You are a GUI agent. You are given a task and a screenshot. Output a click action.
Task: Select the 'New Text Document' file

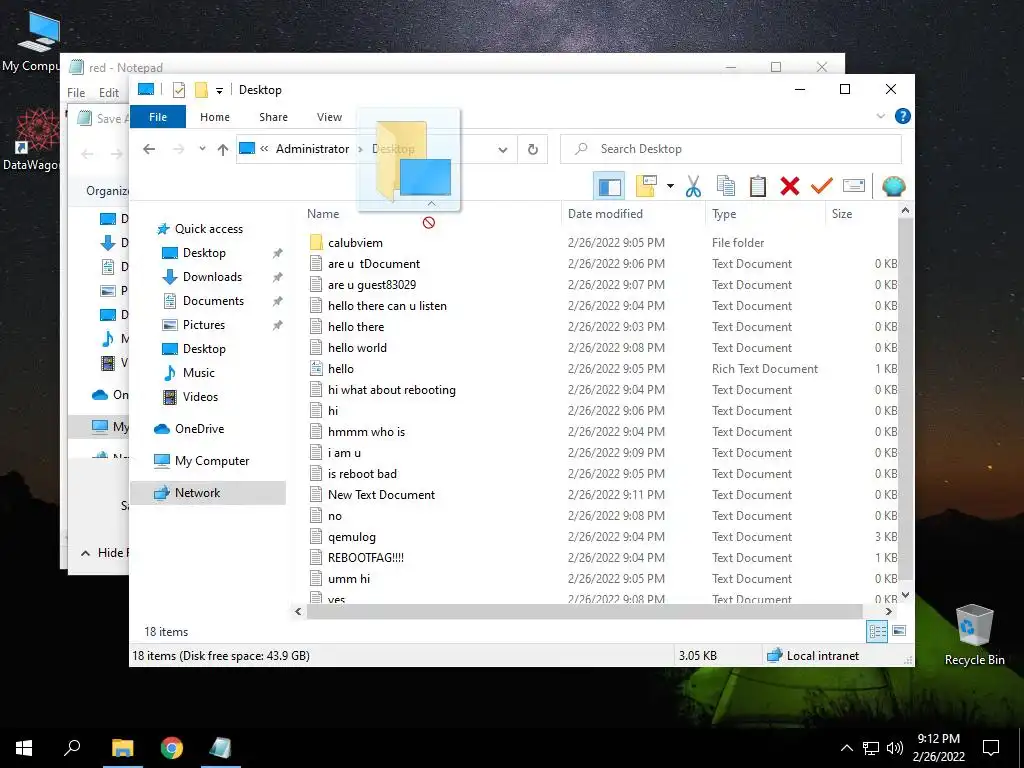point(381,495)
